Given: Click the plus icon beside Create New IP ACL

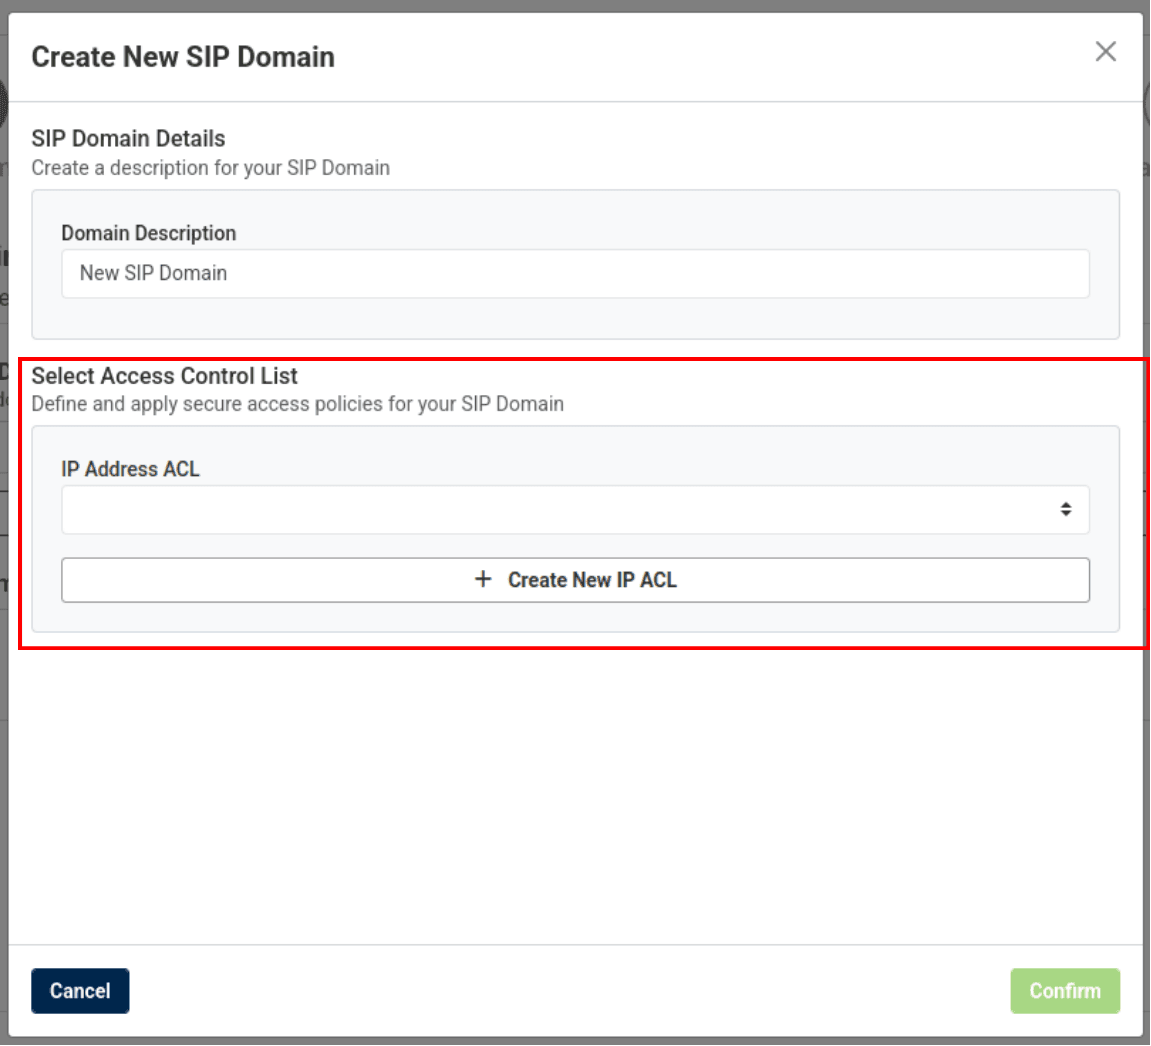Looking at the screenshot, I should tap(483, 579).
